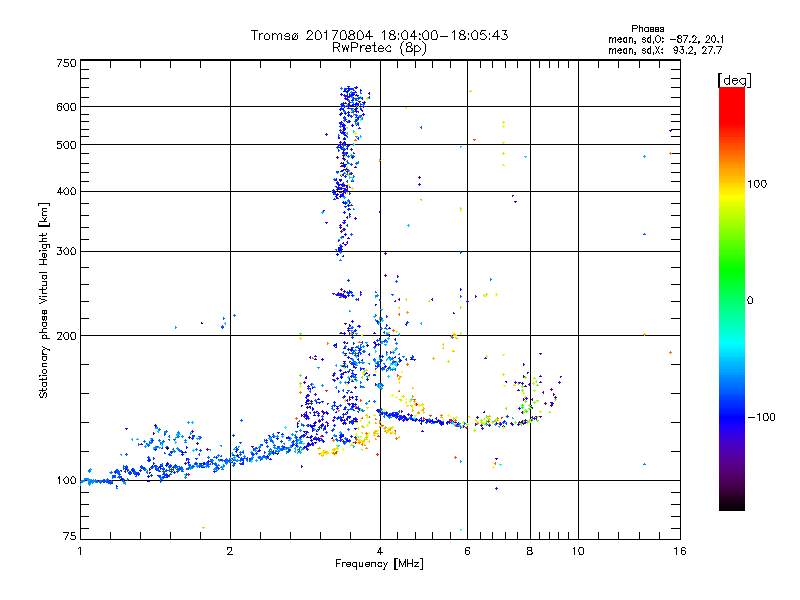Click the '0' colorbar tick label

click(750, 301)
